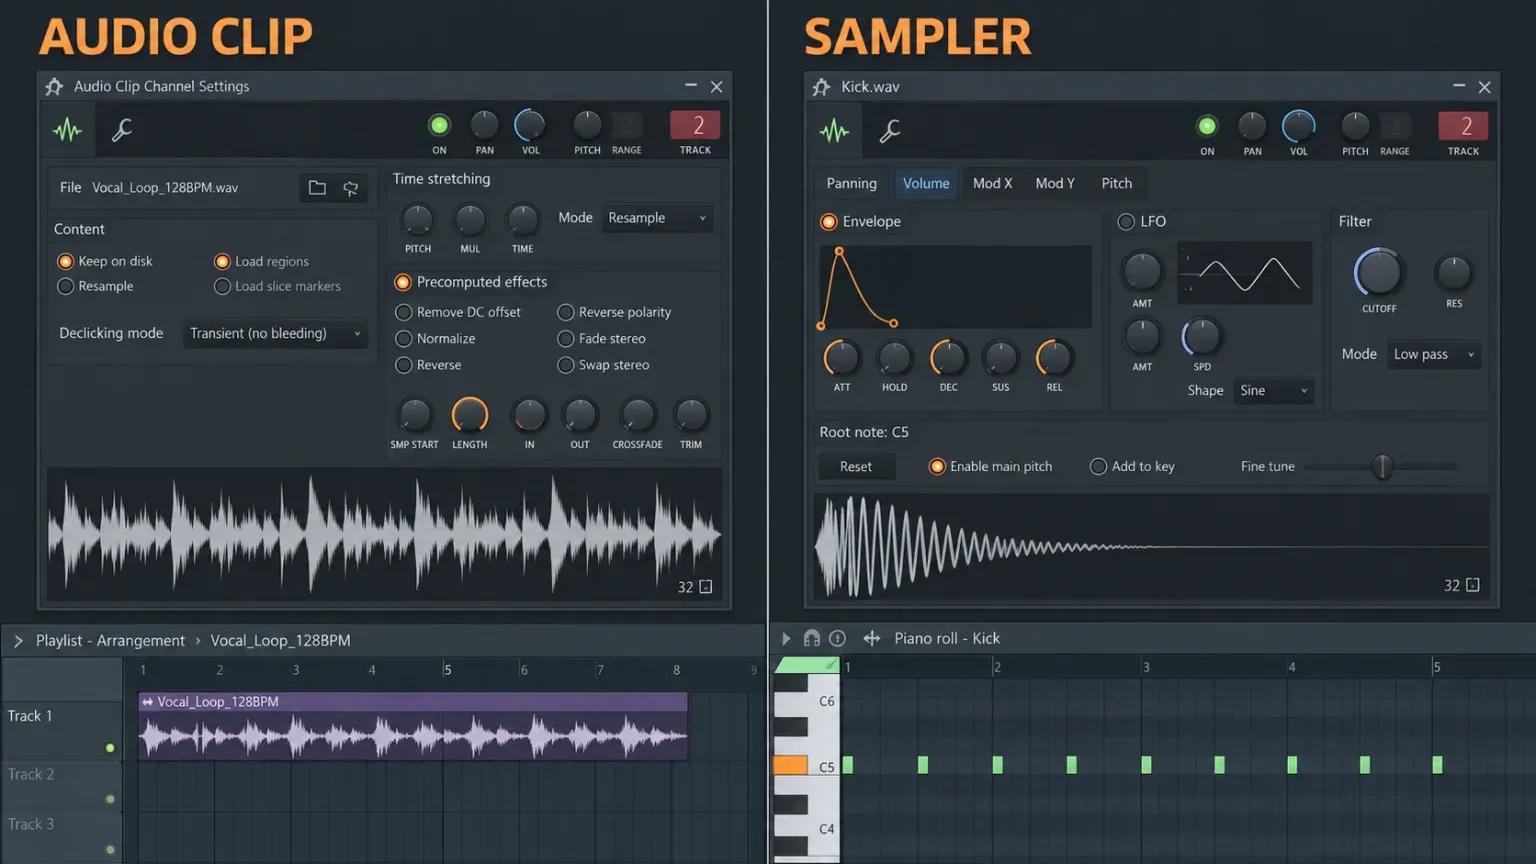Click the Vocal_Loop_128BPM clip in Track 1
The width and height of the screenshot is (1536, 864).
(413, 727)
